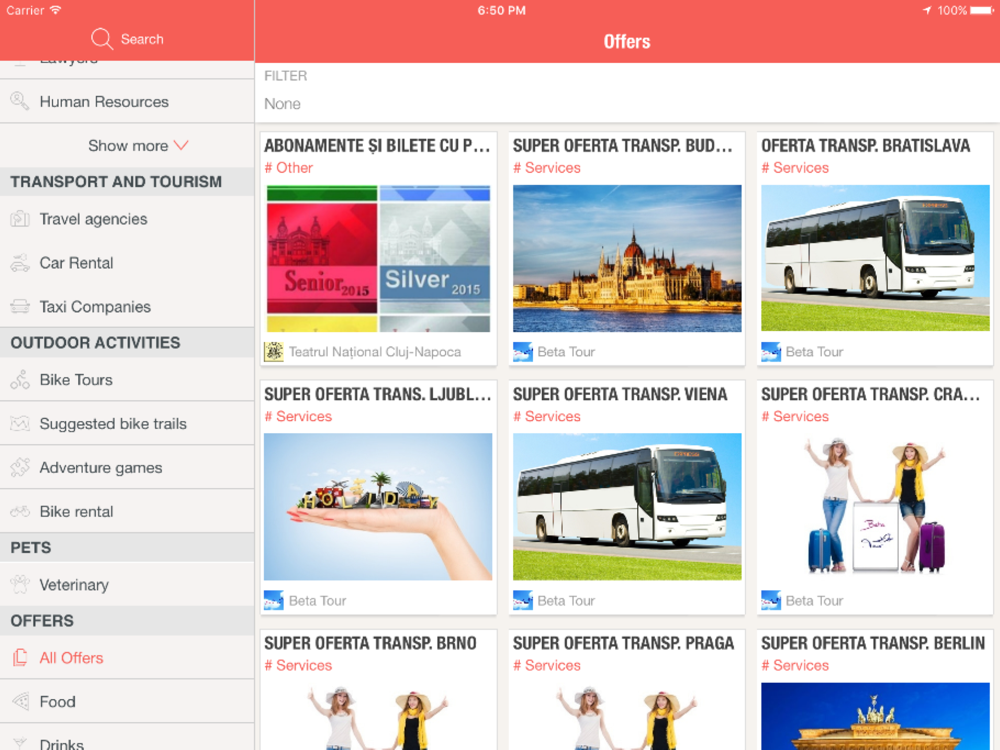Click '# Services' tag on Budapest card
Viewport: 1000px width, 750px height.
[x=547, y=168]
